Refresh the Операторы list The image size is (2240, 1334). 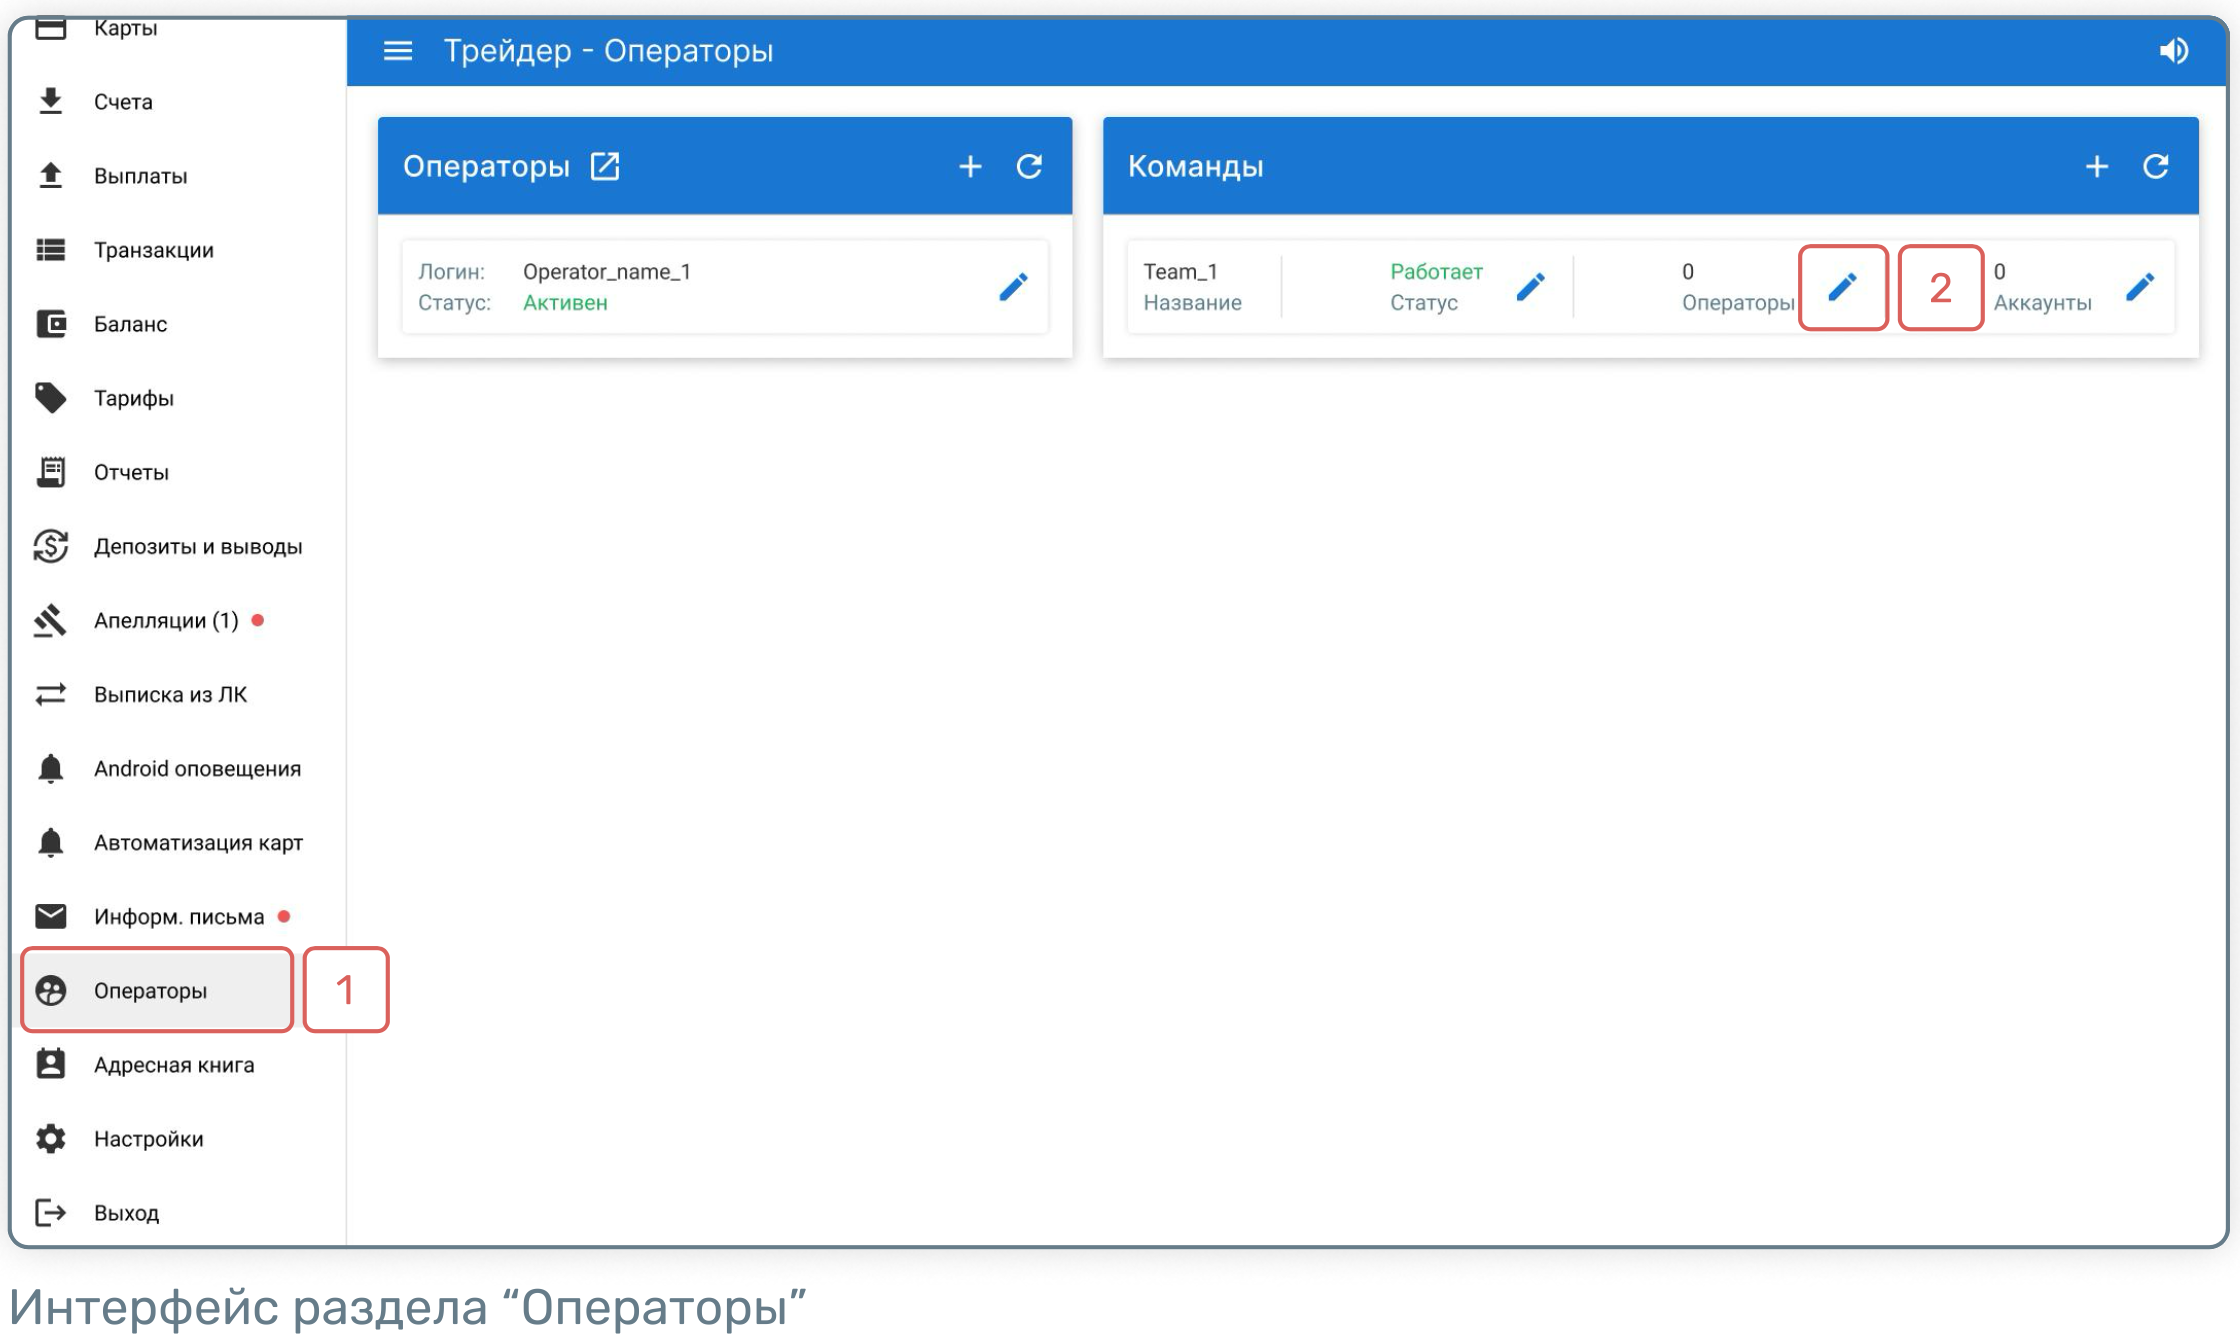[1029, 166]
